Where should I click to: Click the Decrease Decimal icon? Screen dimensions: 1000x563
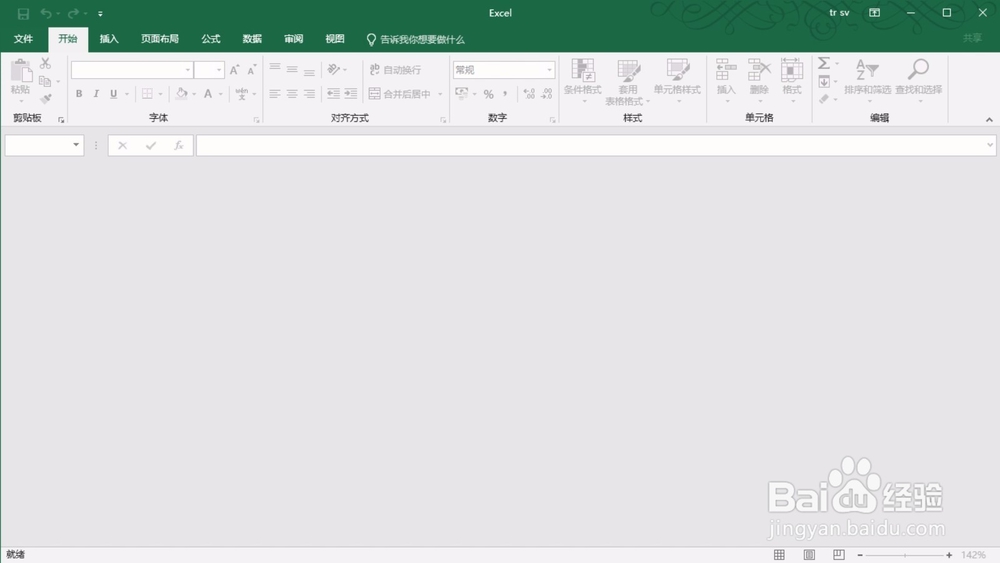point(547,94)
